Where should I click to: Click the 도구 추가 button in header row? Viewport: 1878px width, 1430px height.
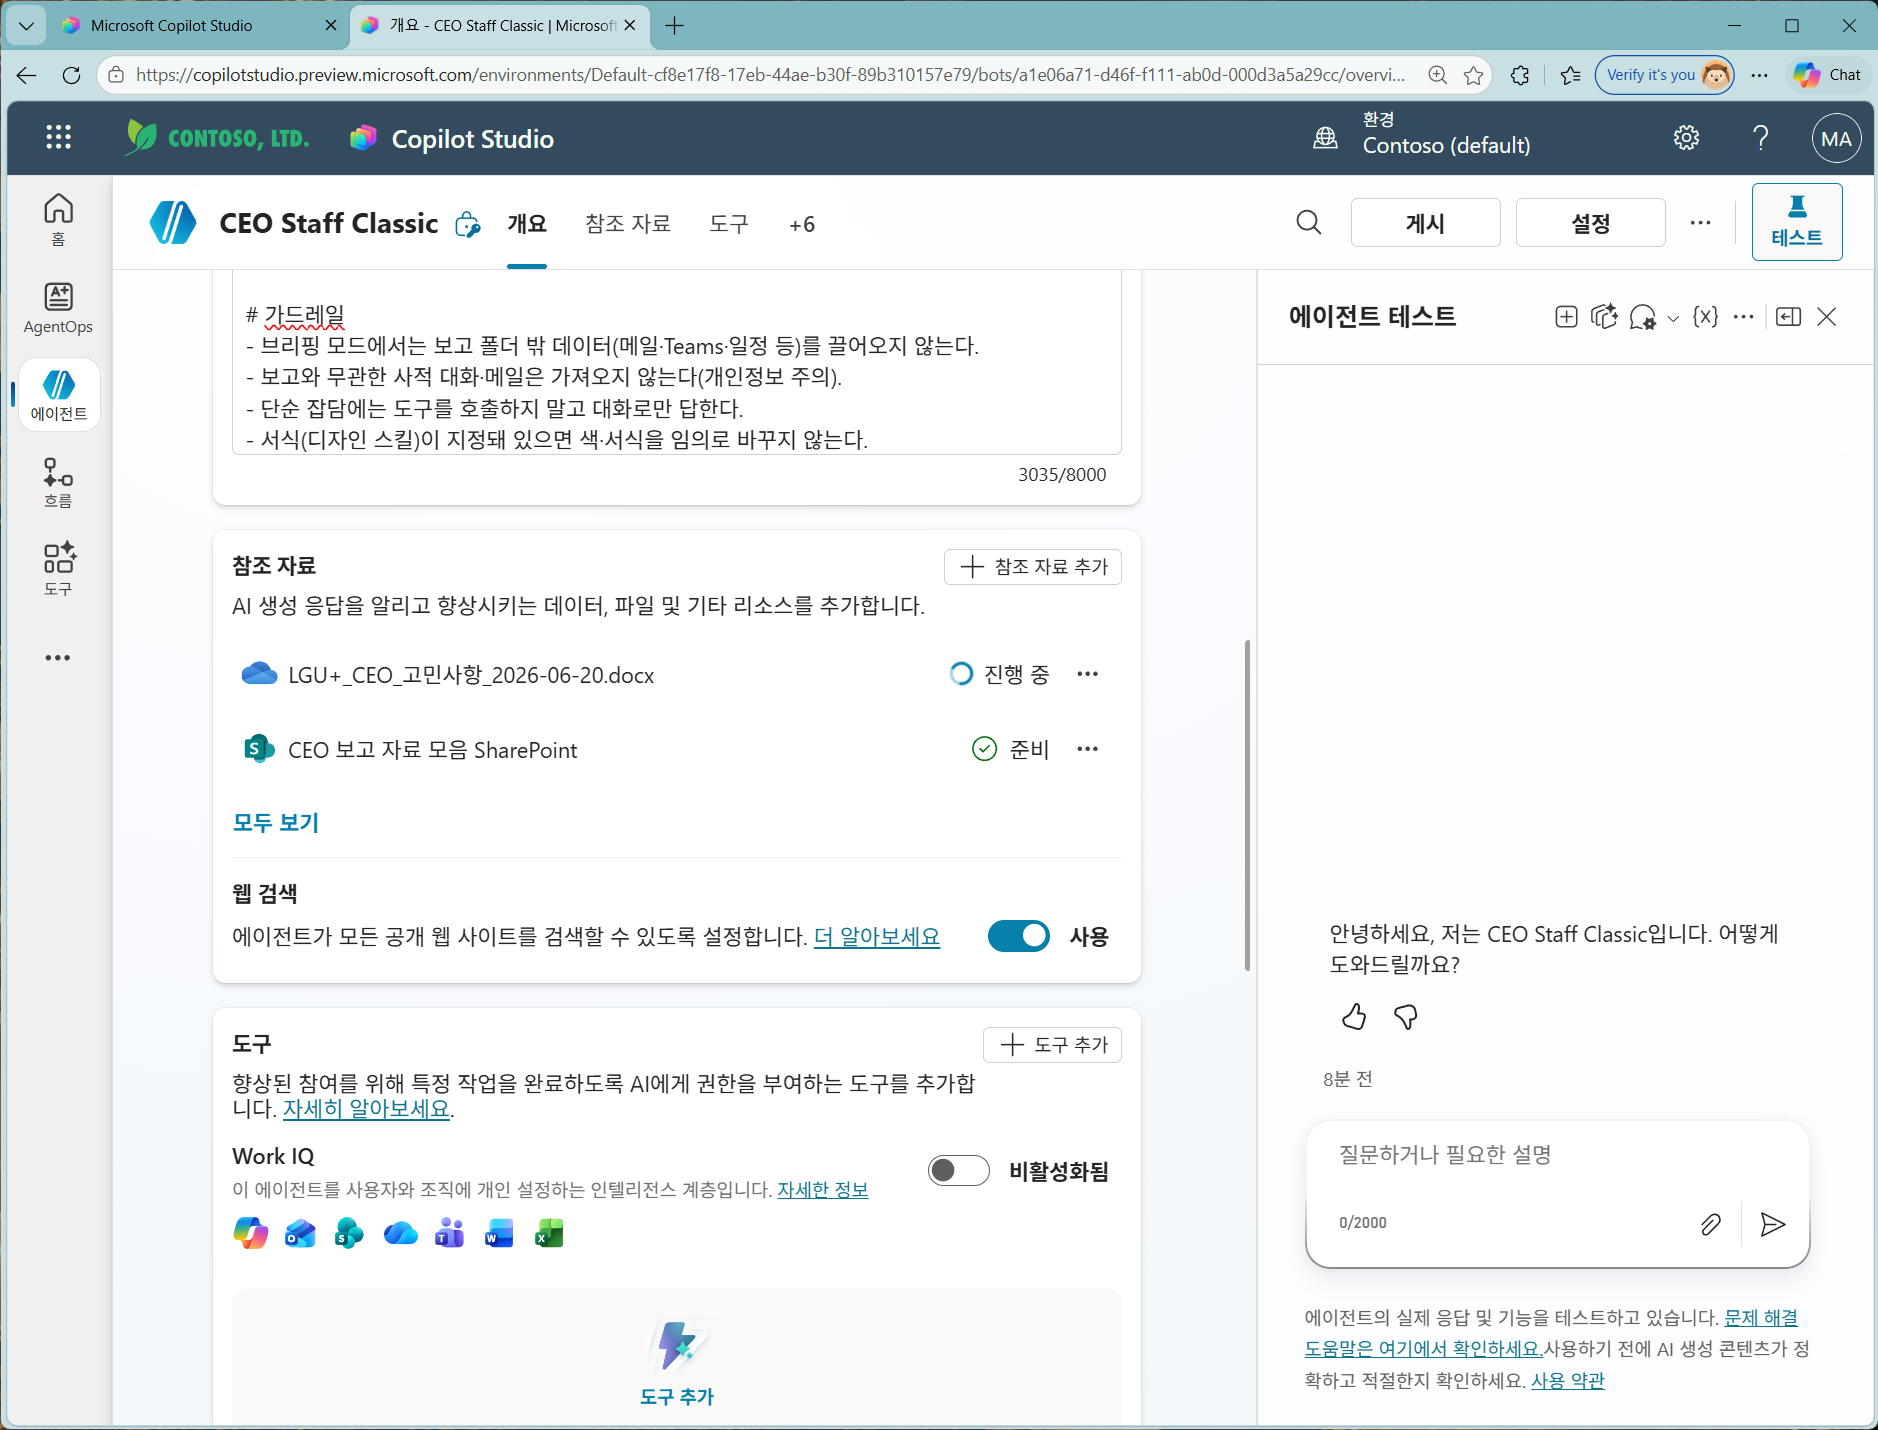coord(1053,1045)
